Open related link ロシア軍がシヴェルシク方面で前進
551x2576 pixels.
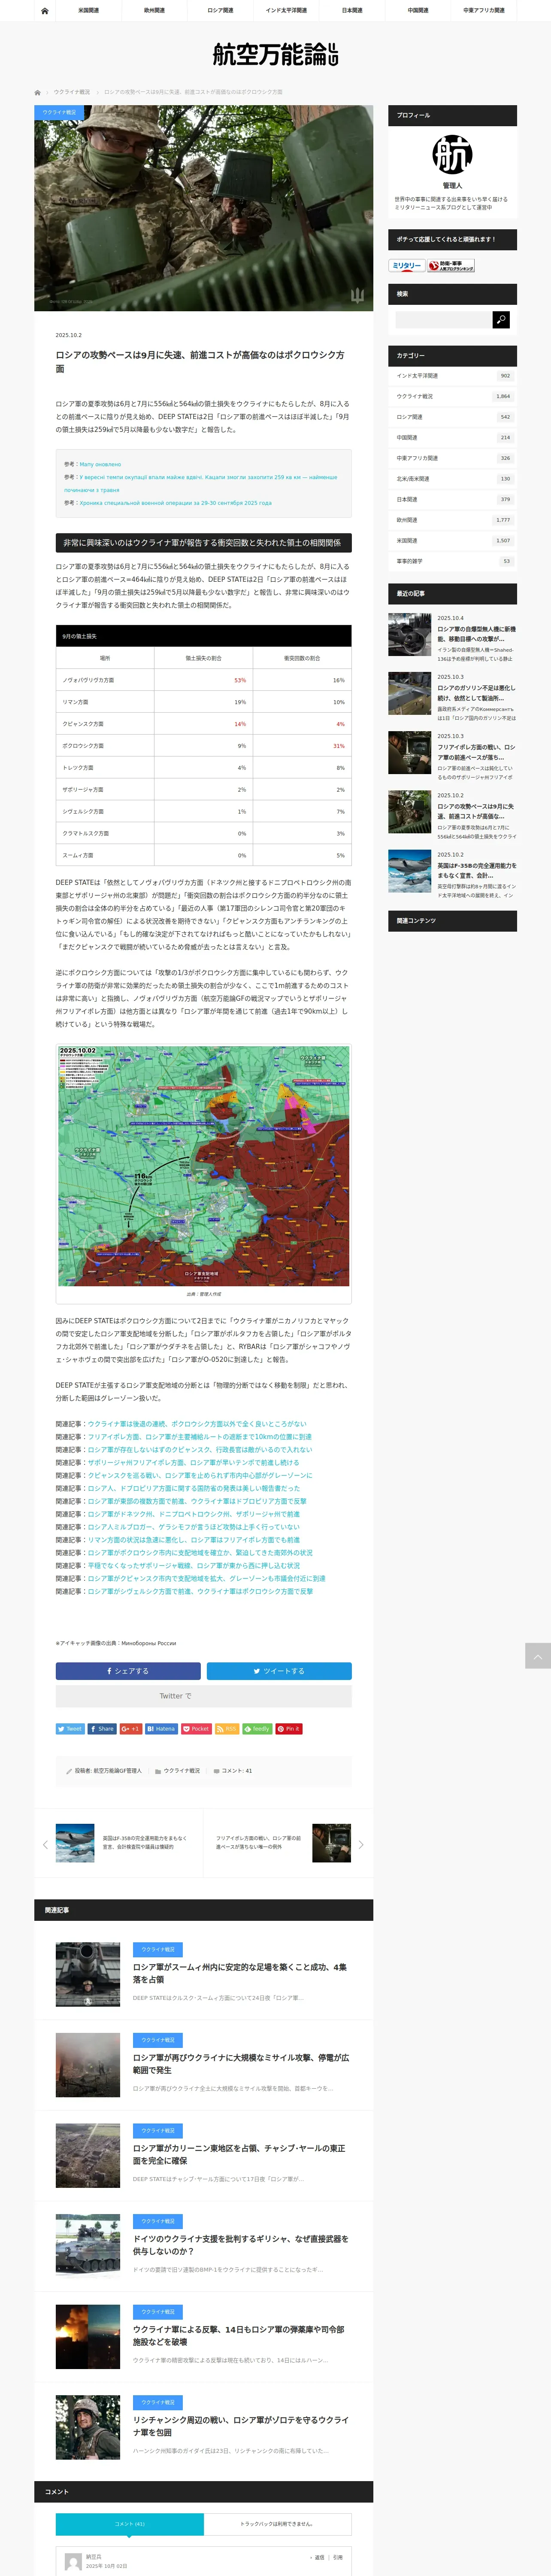click(200, 1591)
